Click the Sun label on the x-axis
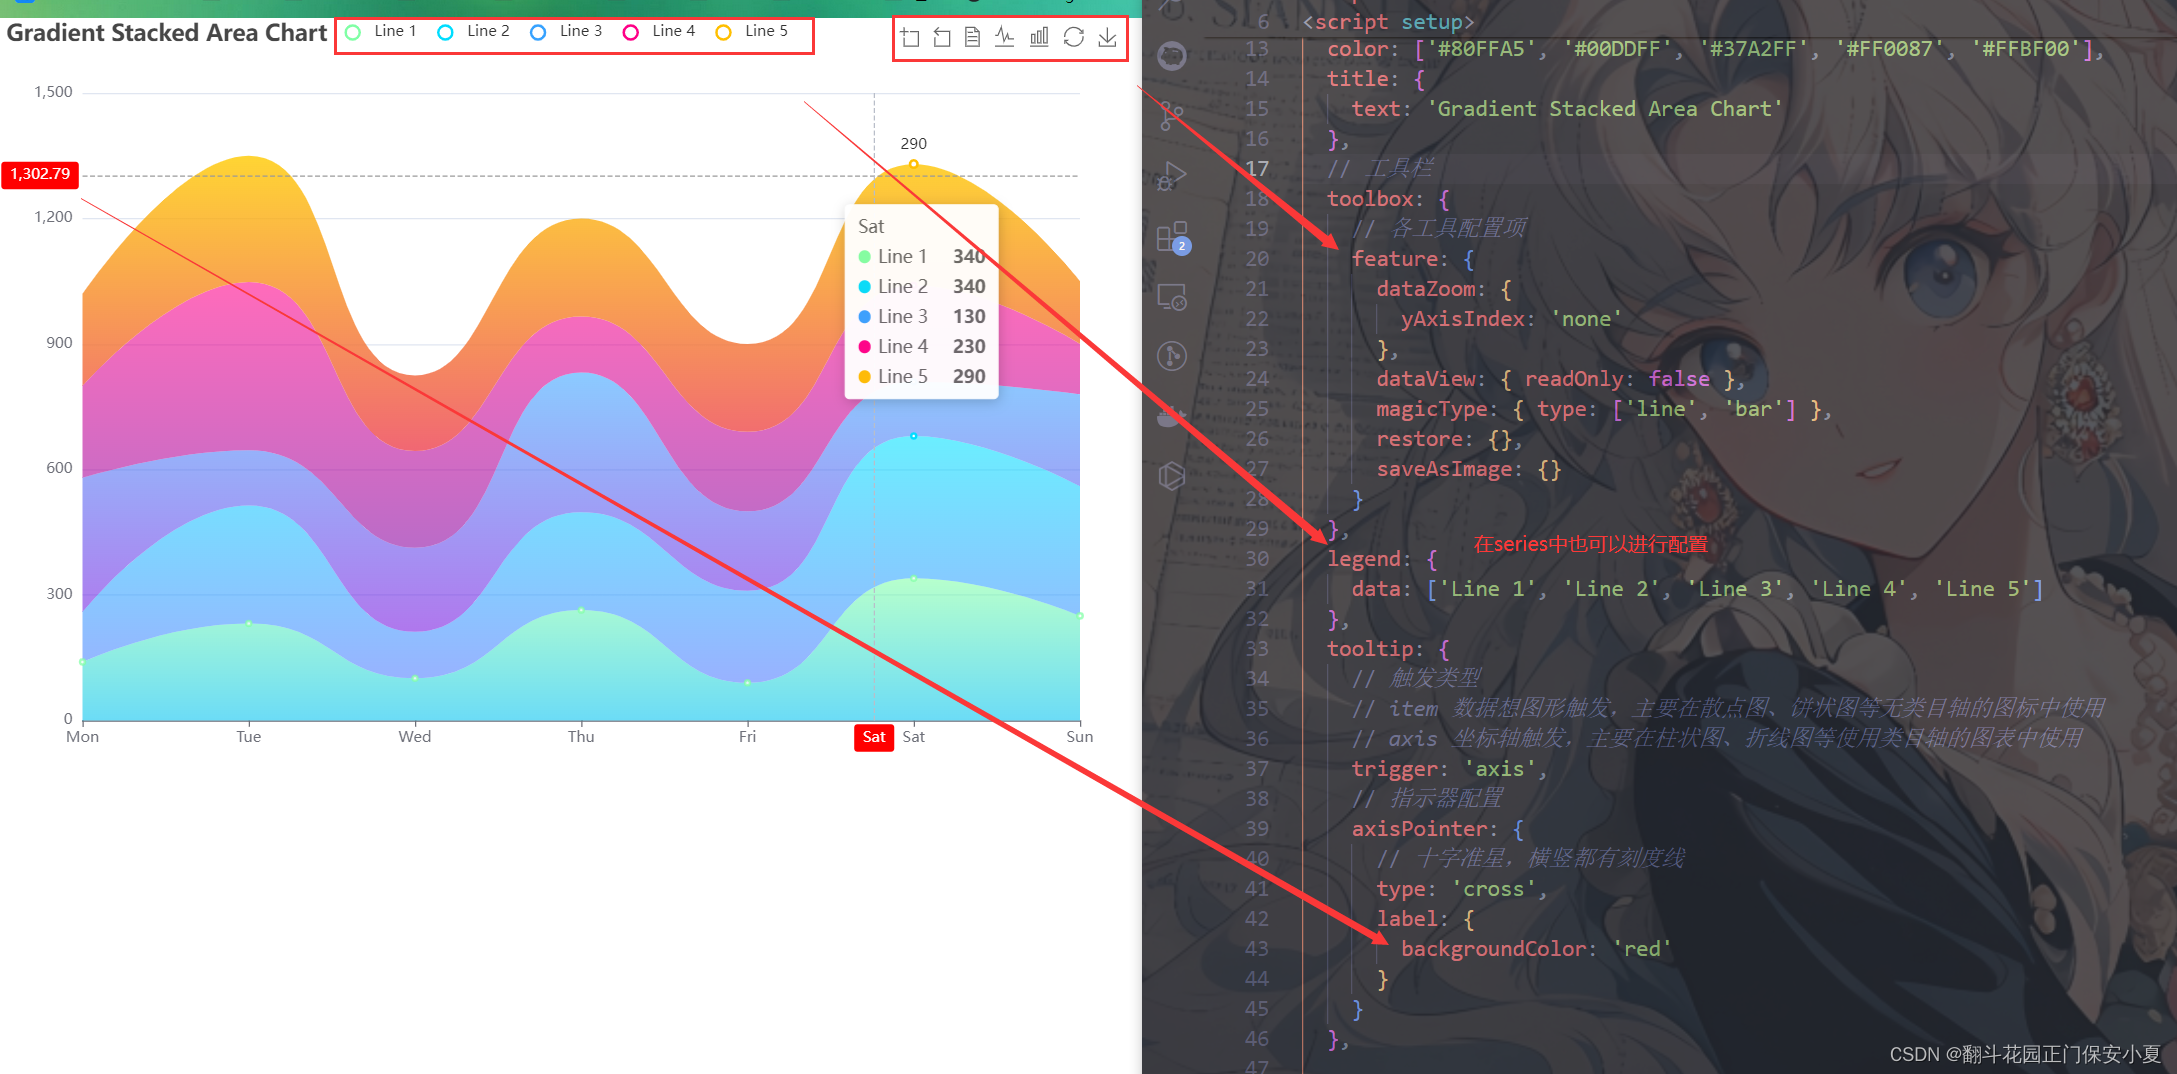Image resolution: width=2177 pixels, height=1074 pixels. click(x=1079, y=737)
